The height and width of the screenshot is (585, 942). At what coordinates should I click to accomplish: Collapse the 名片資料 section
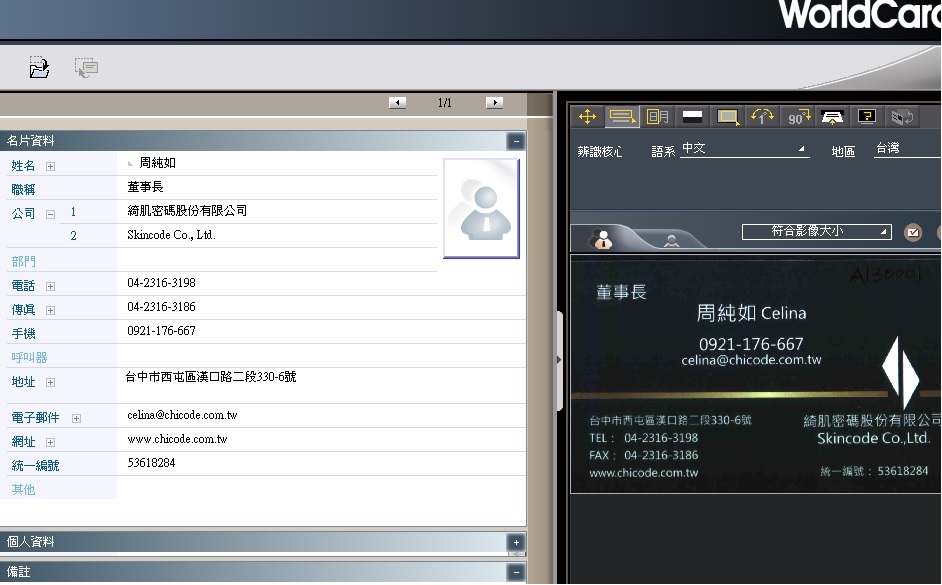click(x=516, y=141)
